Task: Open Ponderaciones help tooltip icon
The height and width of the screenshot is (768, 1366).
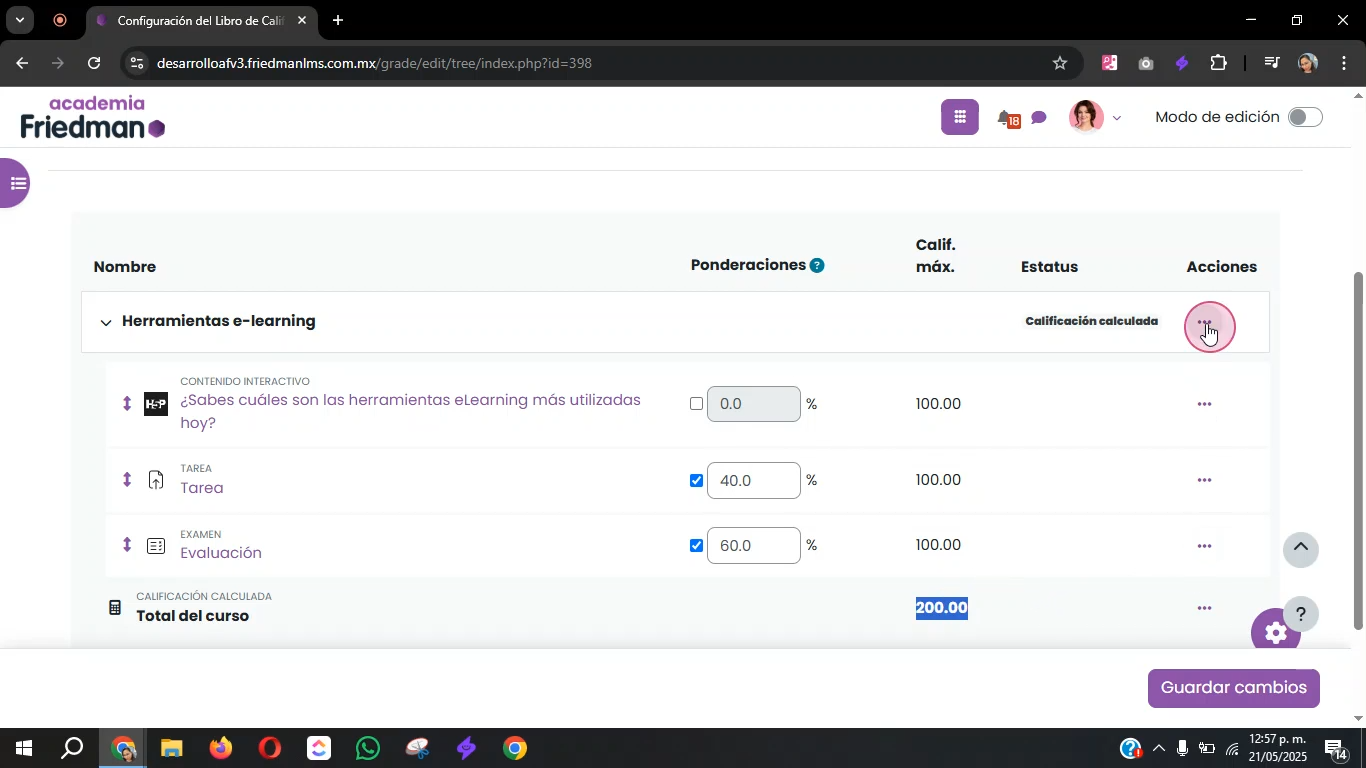Action: [817, 265]
